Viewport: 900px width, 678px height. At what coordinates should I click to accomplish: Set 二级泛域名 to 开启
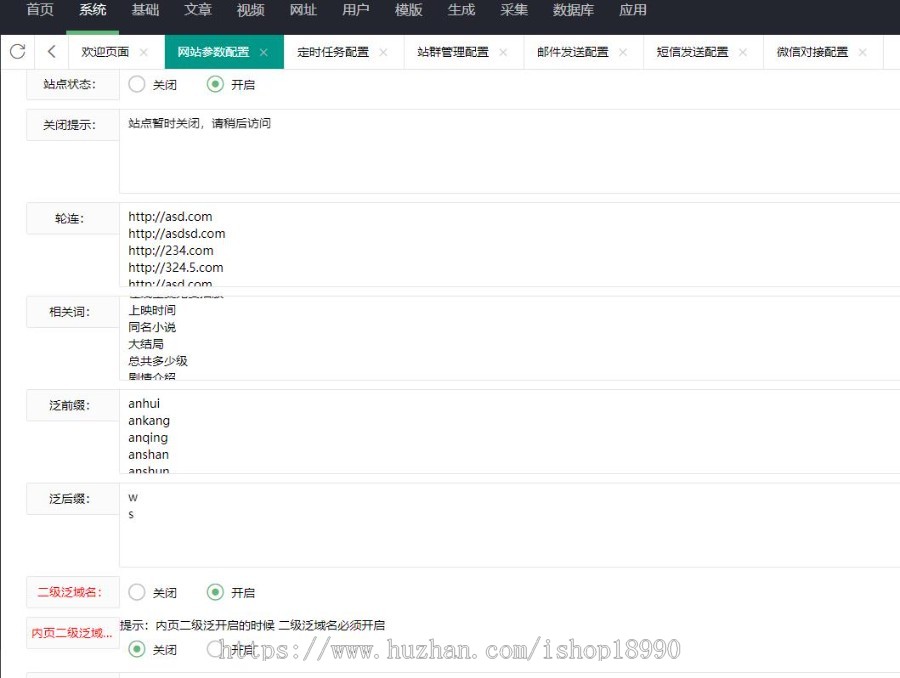tap(215, 592)
